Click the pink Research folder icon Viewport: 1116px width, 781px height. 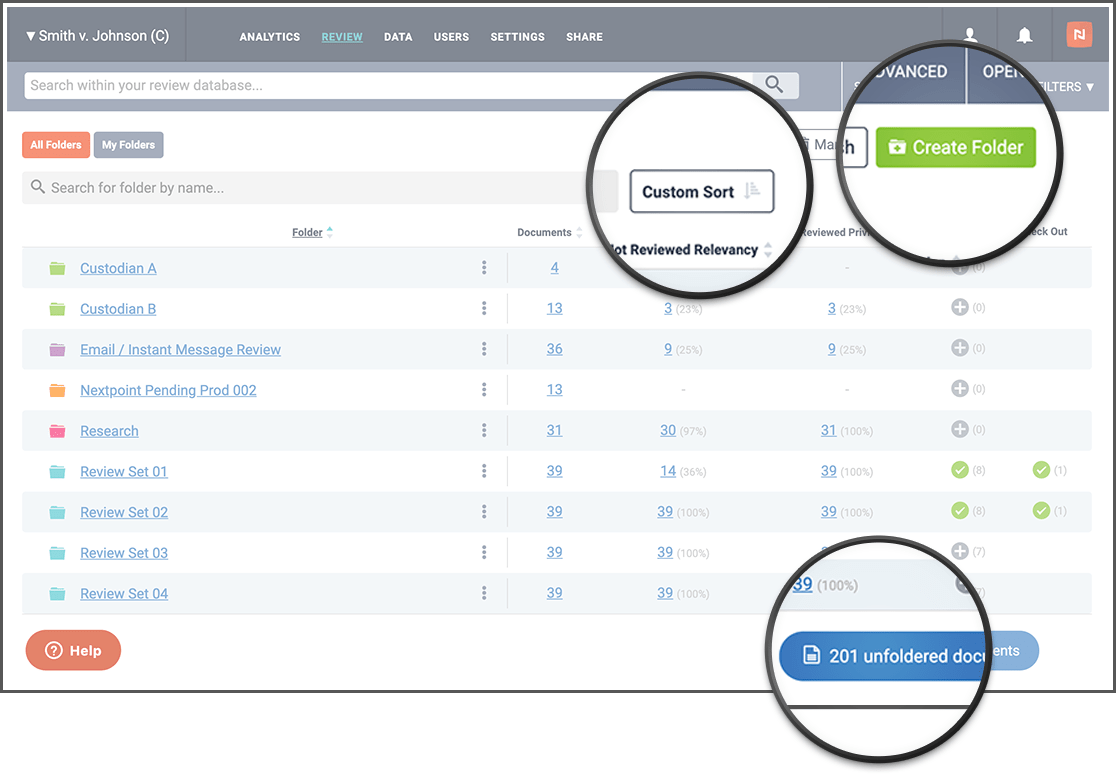pyautogui.click(x=57, y=431)
